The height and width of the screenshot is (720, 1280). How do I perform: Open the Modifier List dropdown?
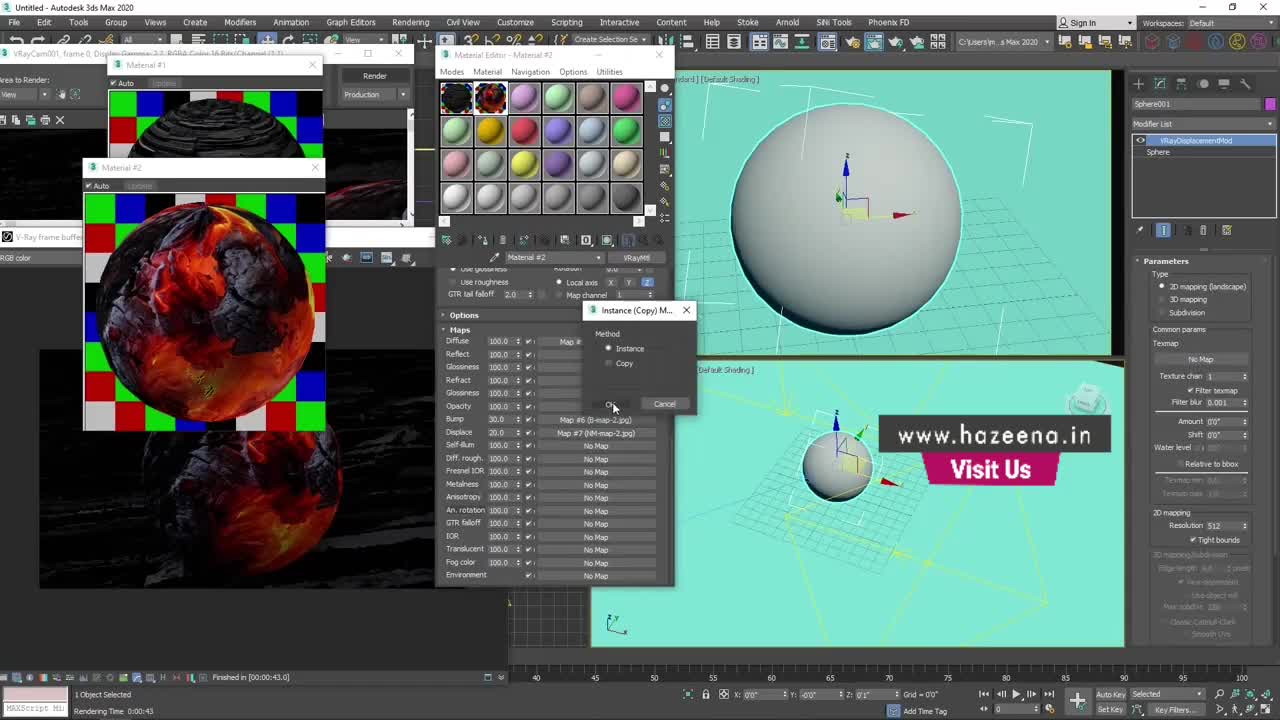(1203, 124)
